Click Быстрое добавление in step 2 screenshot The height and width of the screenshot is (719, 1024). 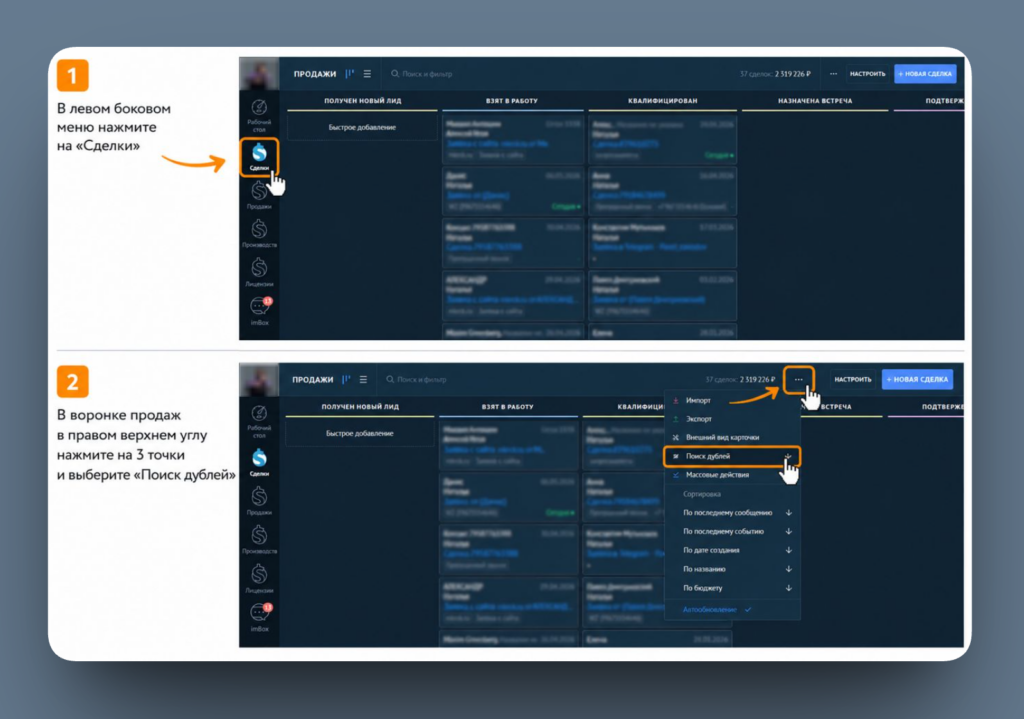[x=360, y=434]
